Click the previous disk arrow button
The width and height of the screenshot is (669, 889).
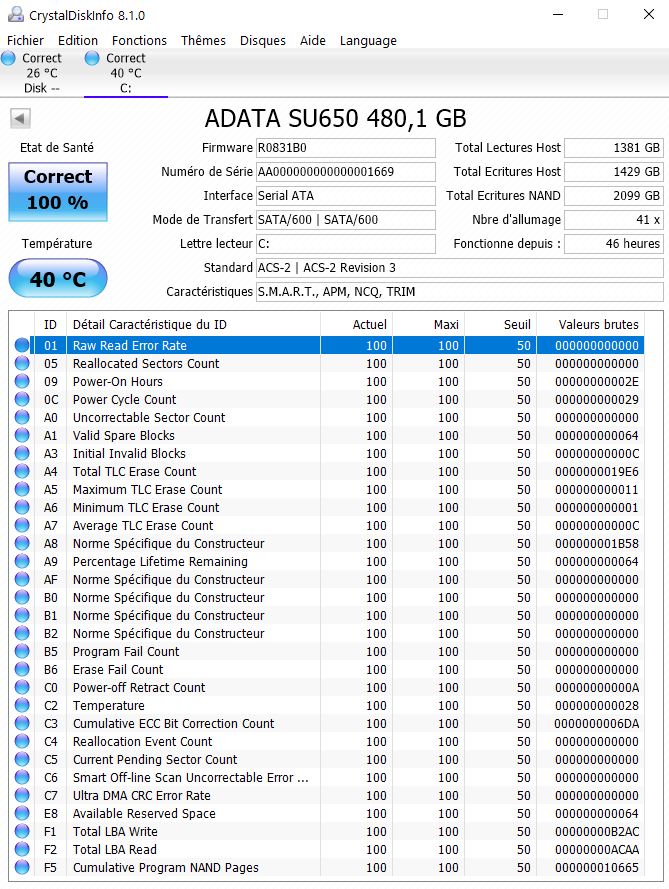20,118
